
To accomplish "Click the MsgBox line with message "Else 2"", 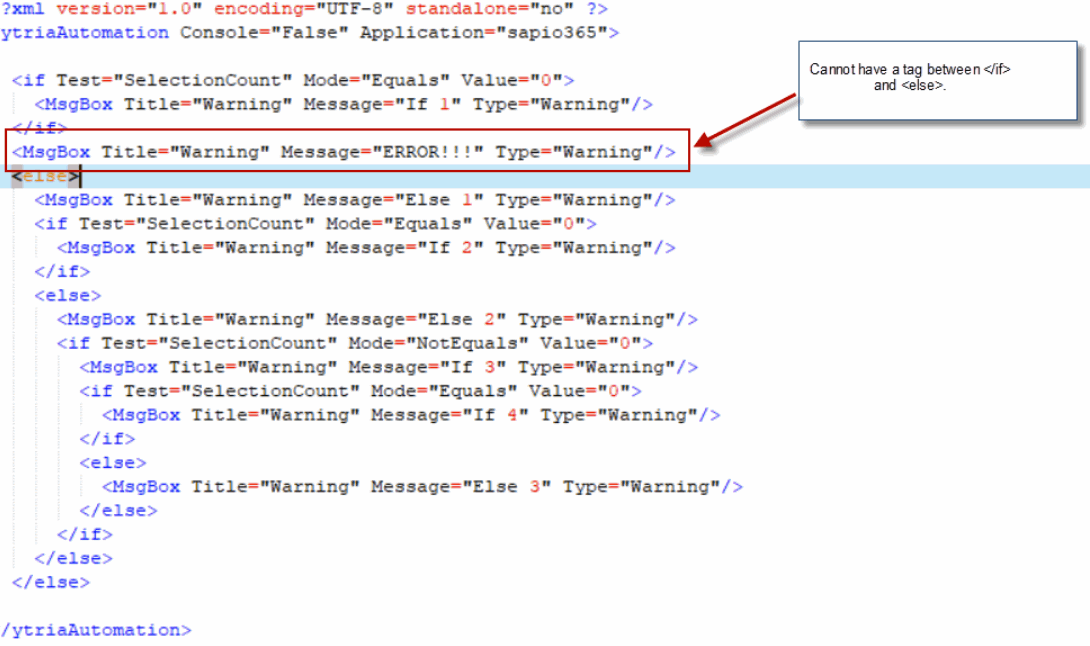I will tap(376, 320).
